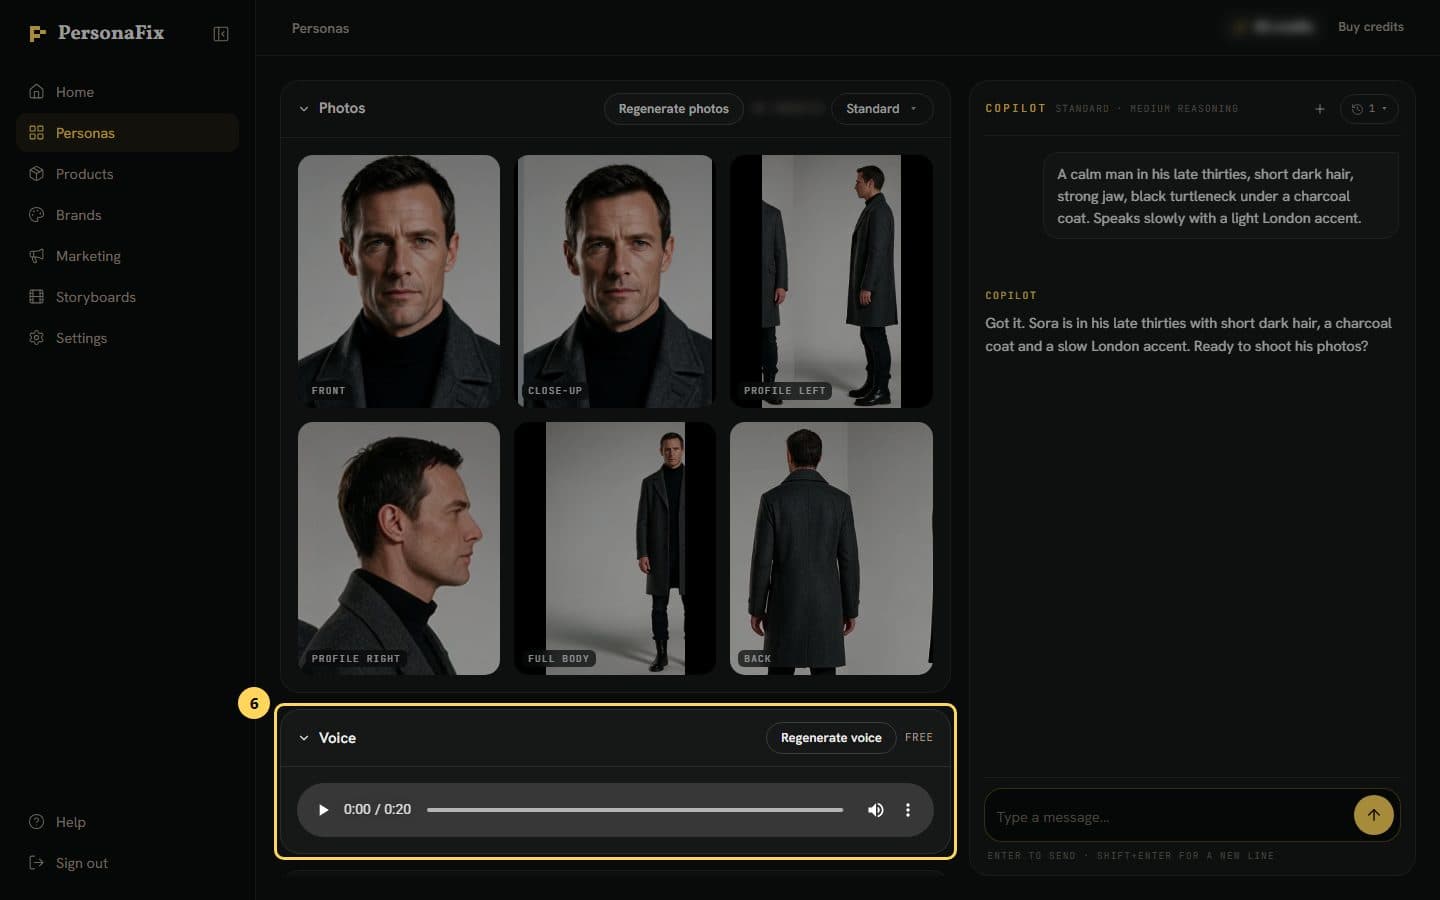Click Buy credits link
The image size is (1440, 900).
[x=1371, y=27]
